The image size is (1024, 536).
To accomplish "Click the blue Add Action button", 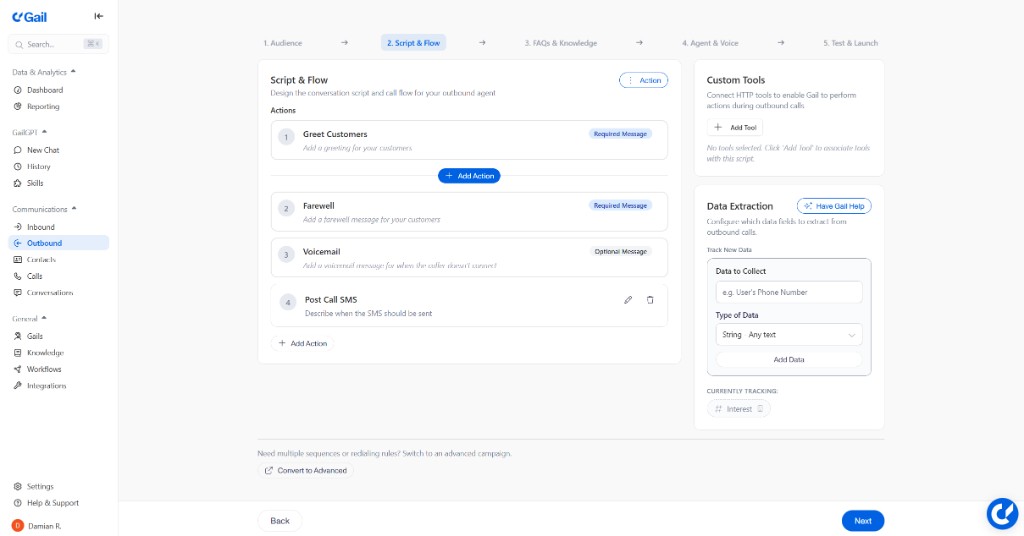I will click(x=469, y=176).
